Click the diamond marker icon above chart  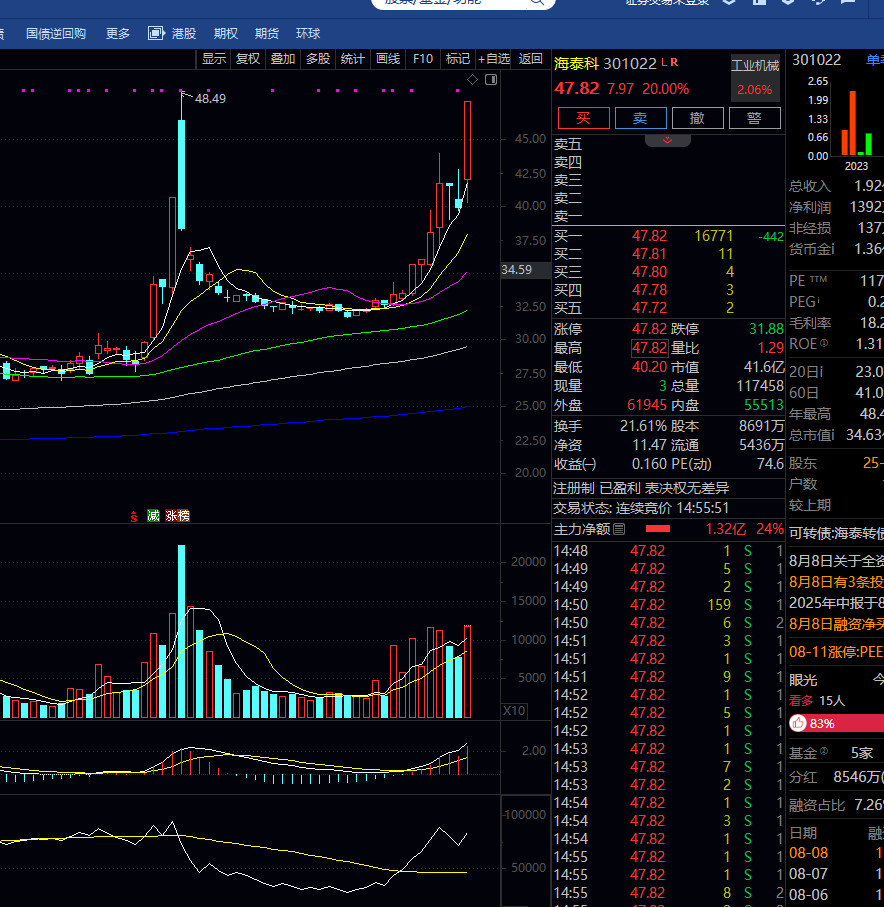click(x=473, y=80)
